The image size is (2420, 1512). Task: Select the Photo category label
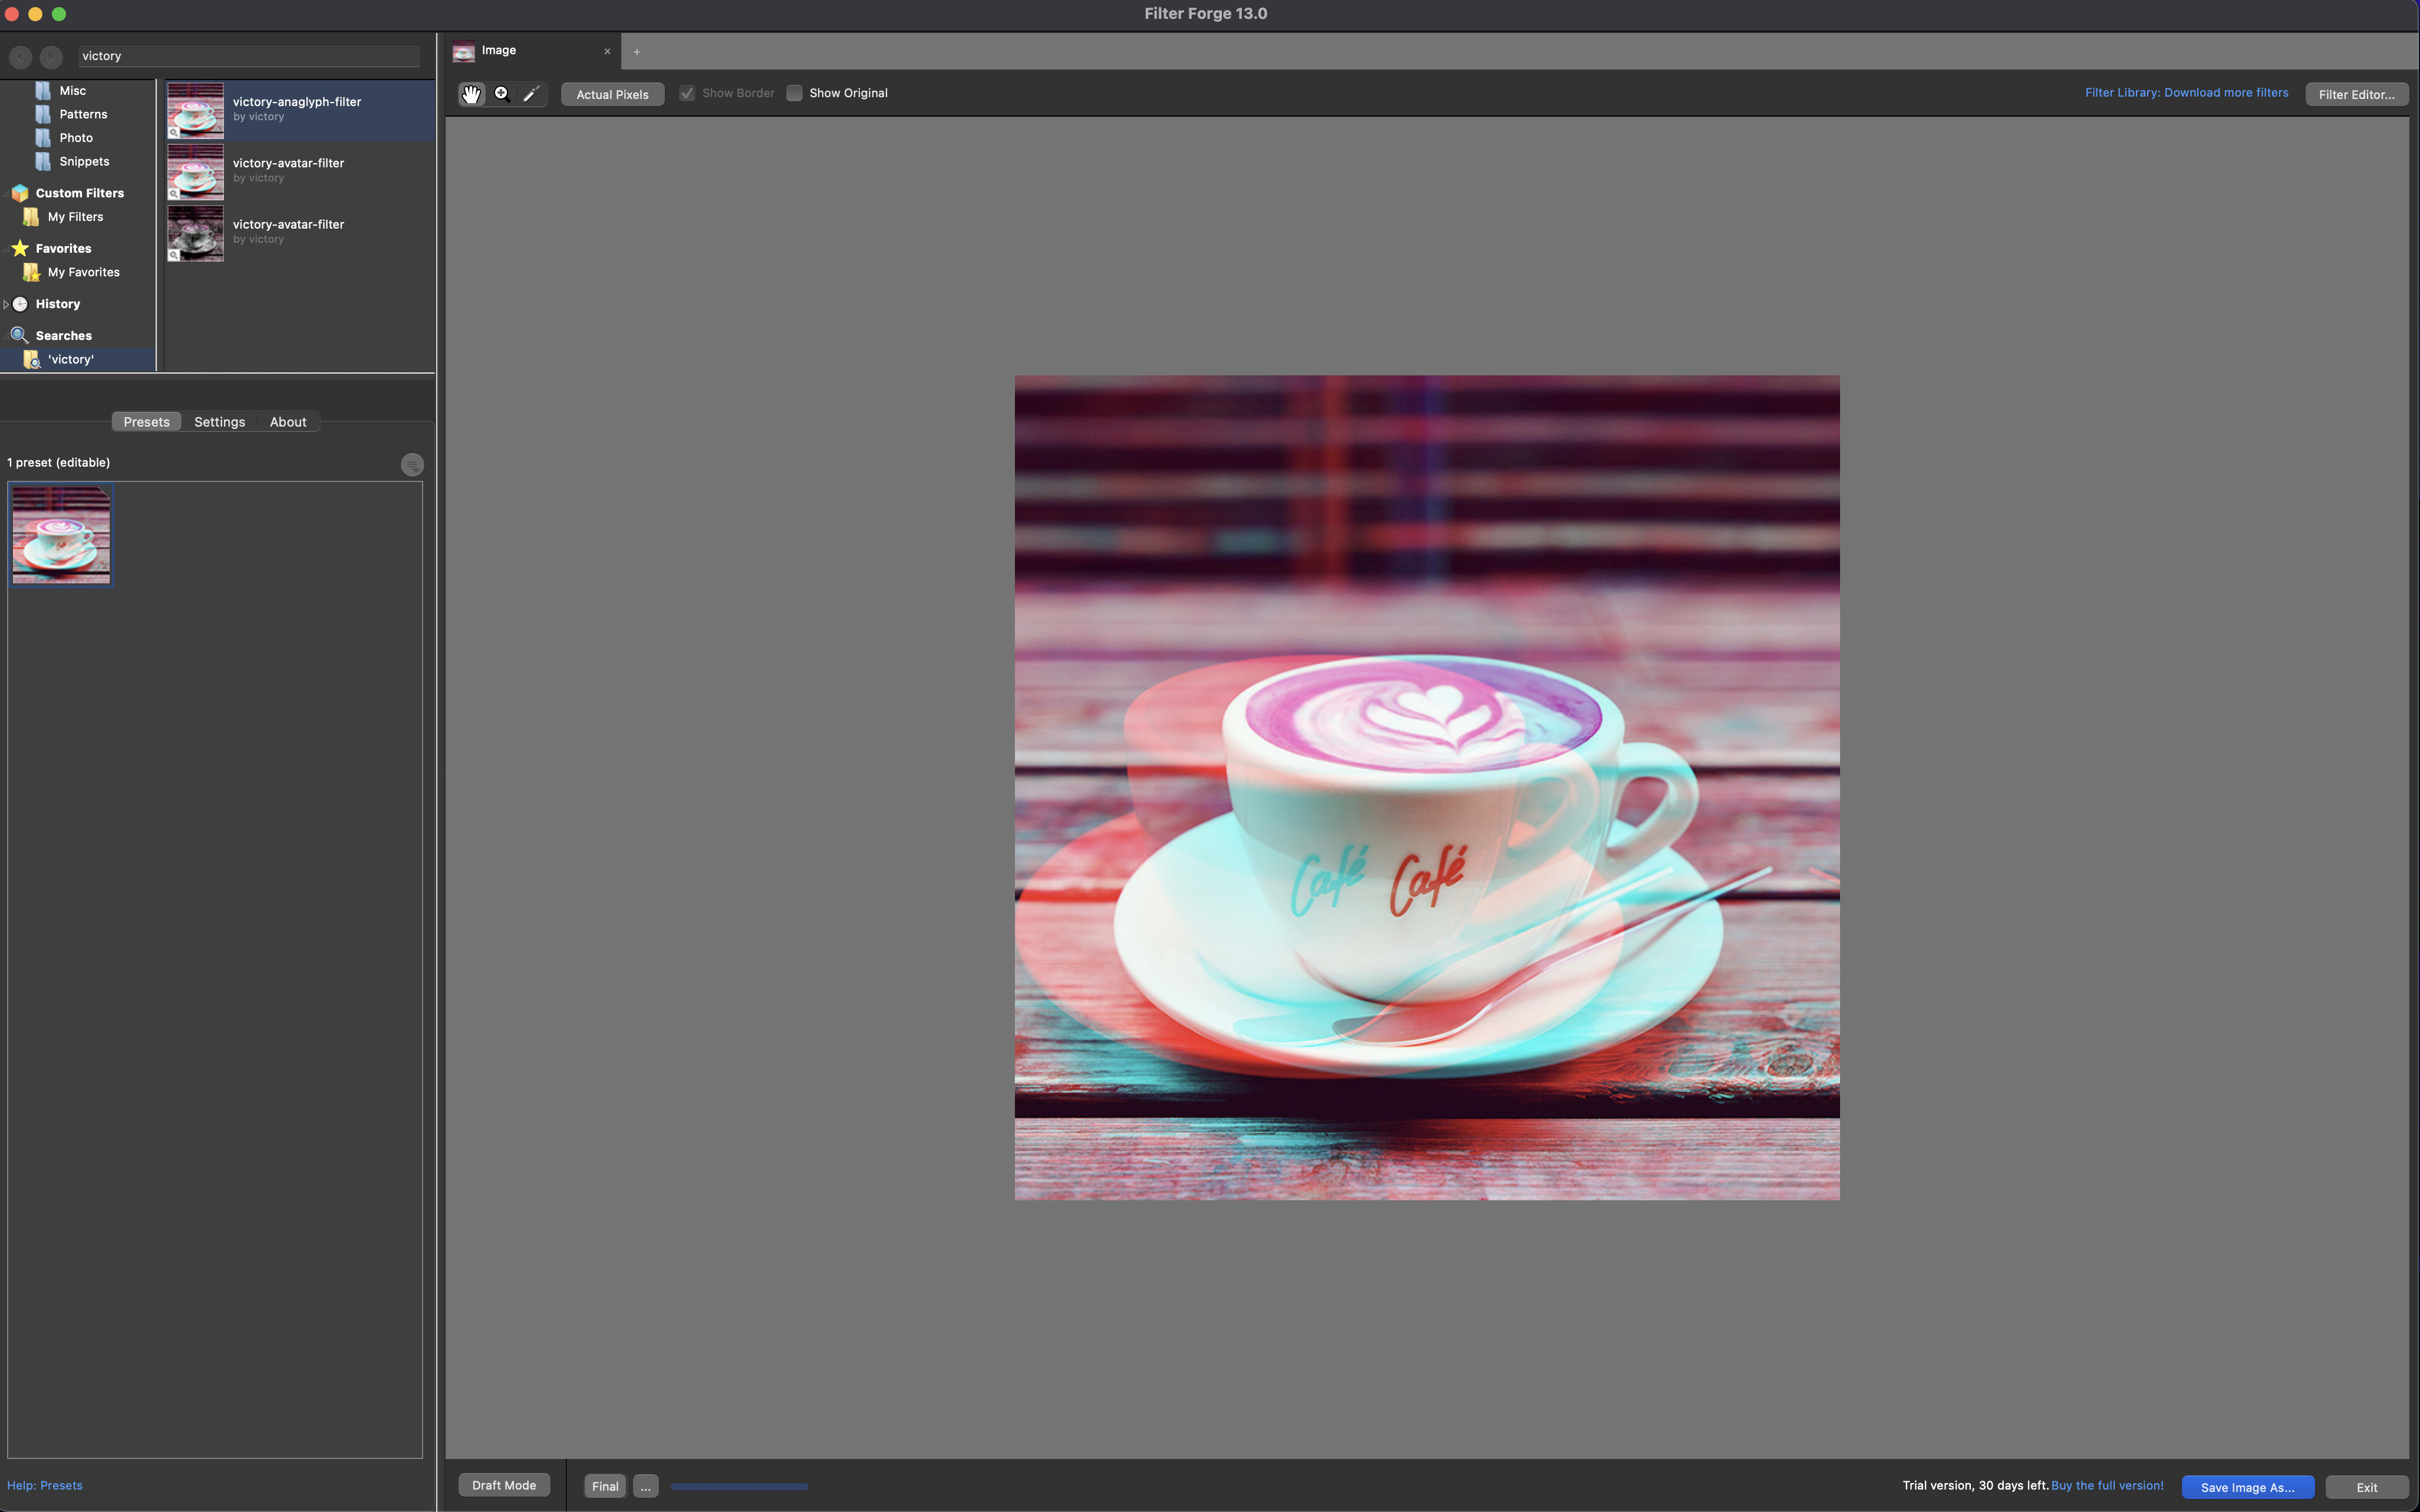tap(76, 138)
